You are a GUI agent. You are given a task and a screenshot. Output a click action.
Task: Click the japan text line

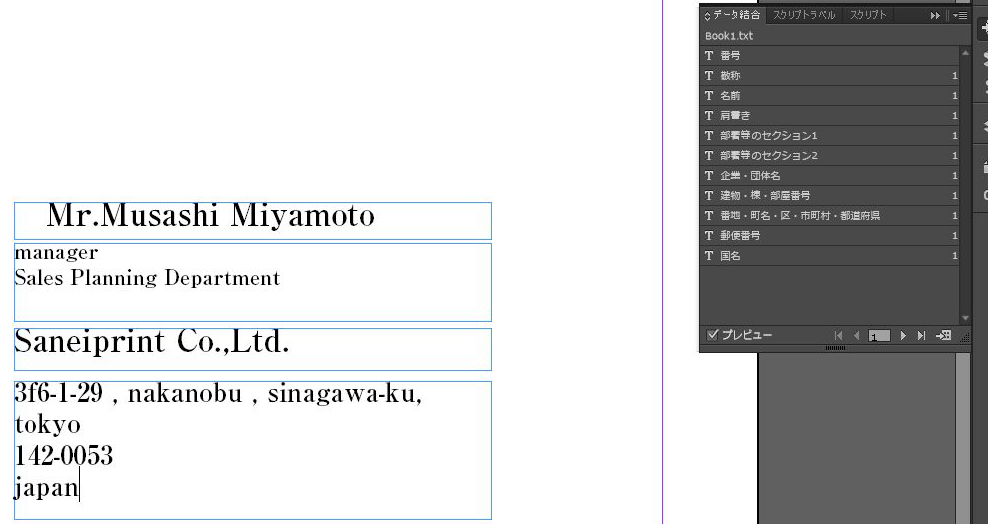47,487
